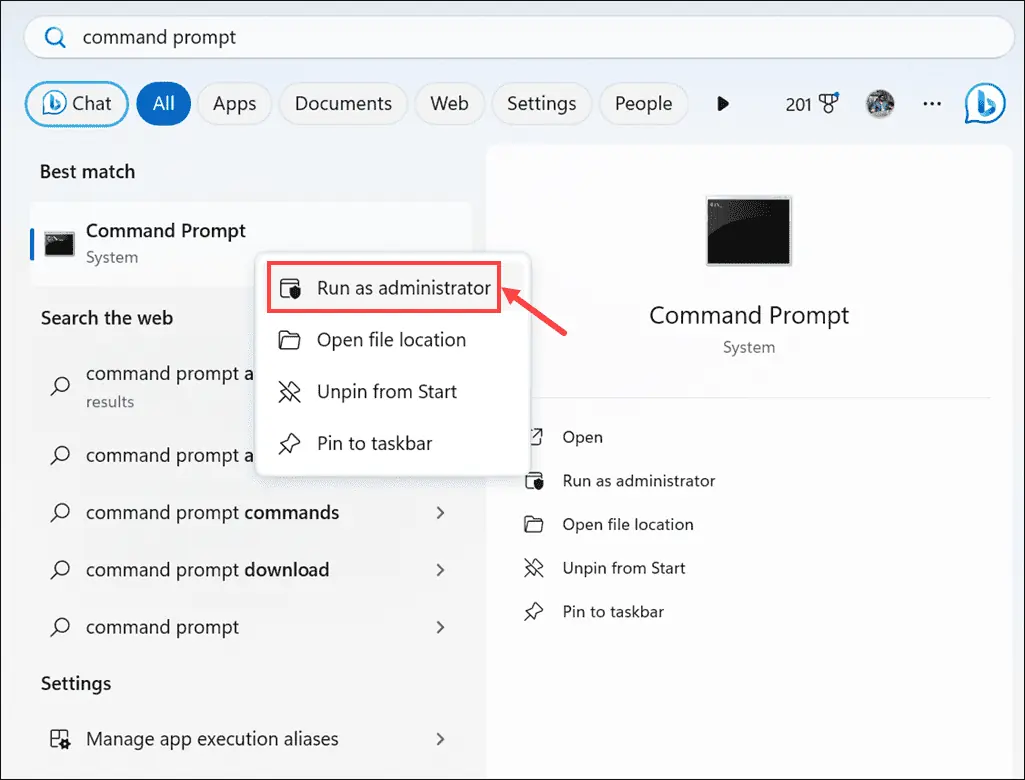This screenshot has height=780, width=1025.
Task: Click Open file location in details pane
Action: click(628, 524)
